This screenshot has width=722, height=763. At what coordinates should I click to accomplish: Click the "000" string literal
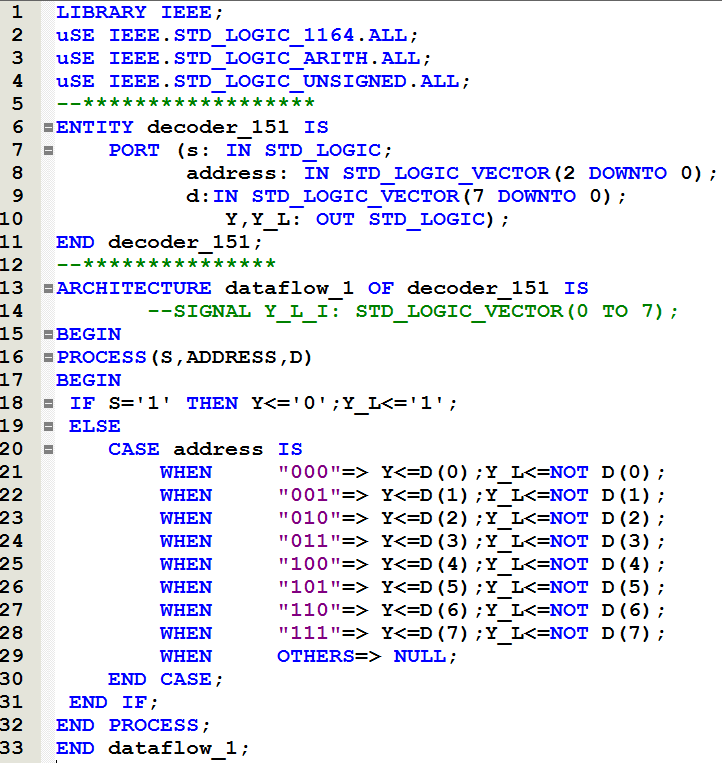(309, 472)
